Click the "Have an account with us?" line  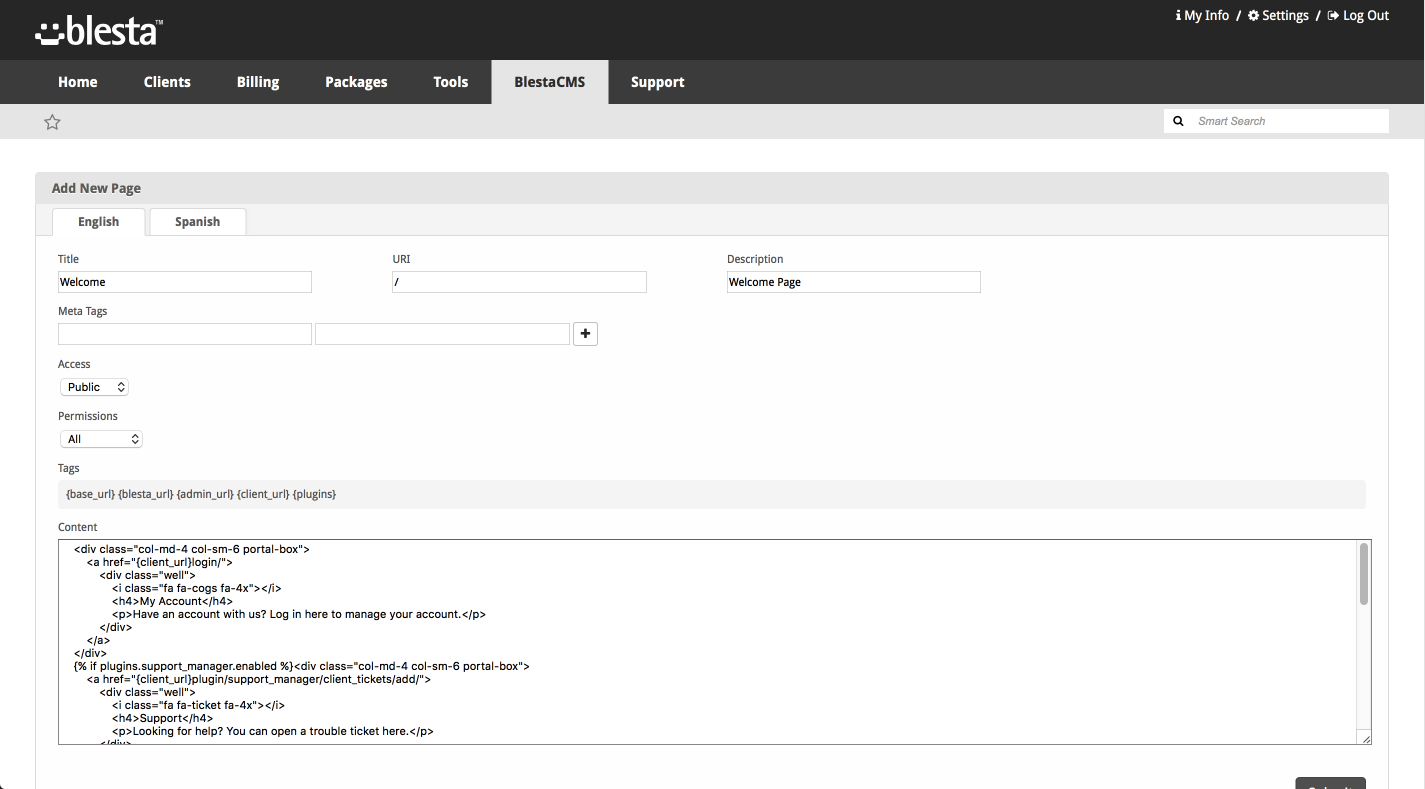tap(299, 614)
